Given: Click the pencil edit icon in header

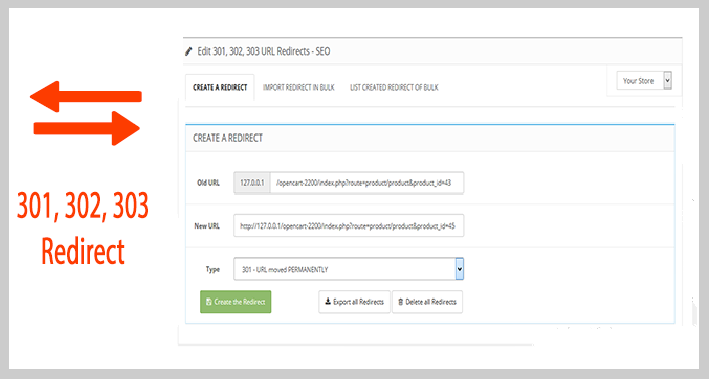Looking at the screenshot, I should point(189,52).
